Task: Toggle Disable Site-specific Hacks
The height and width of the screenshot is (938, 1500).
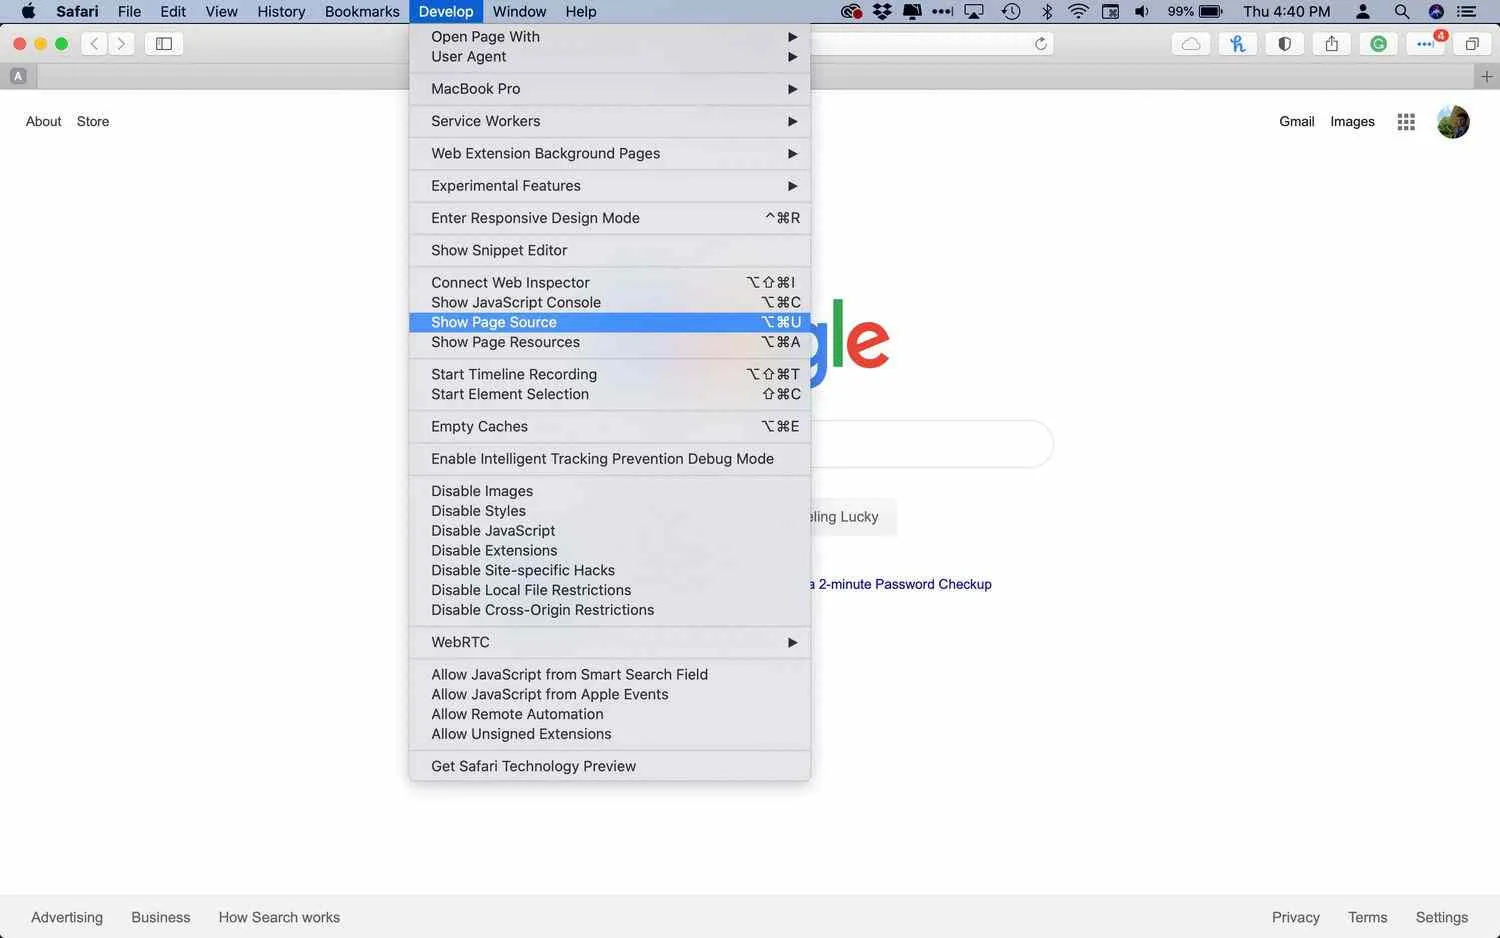Action: [610, 570]
